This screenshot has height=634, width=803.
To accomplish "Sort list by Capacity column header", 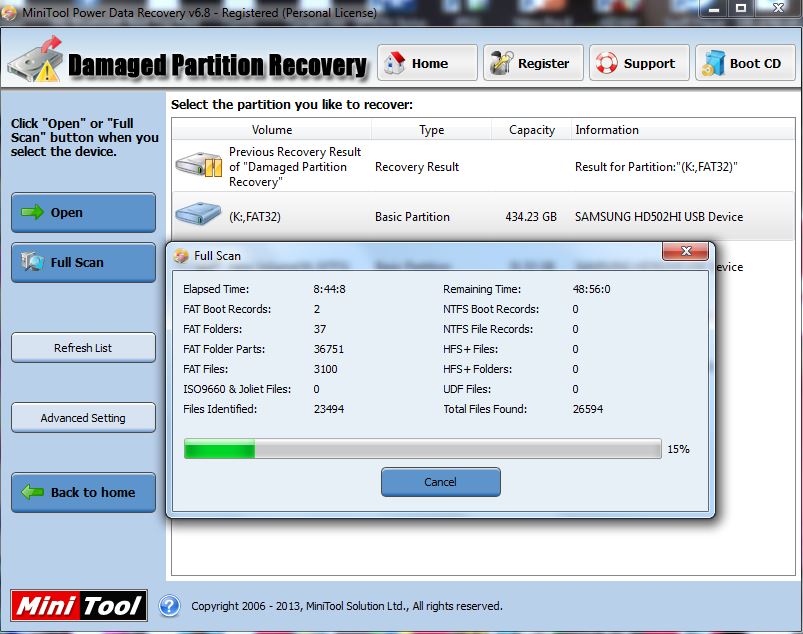I will (531, 130).
